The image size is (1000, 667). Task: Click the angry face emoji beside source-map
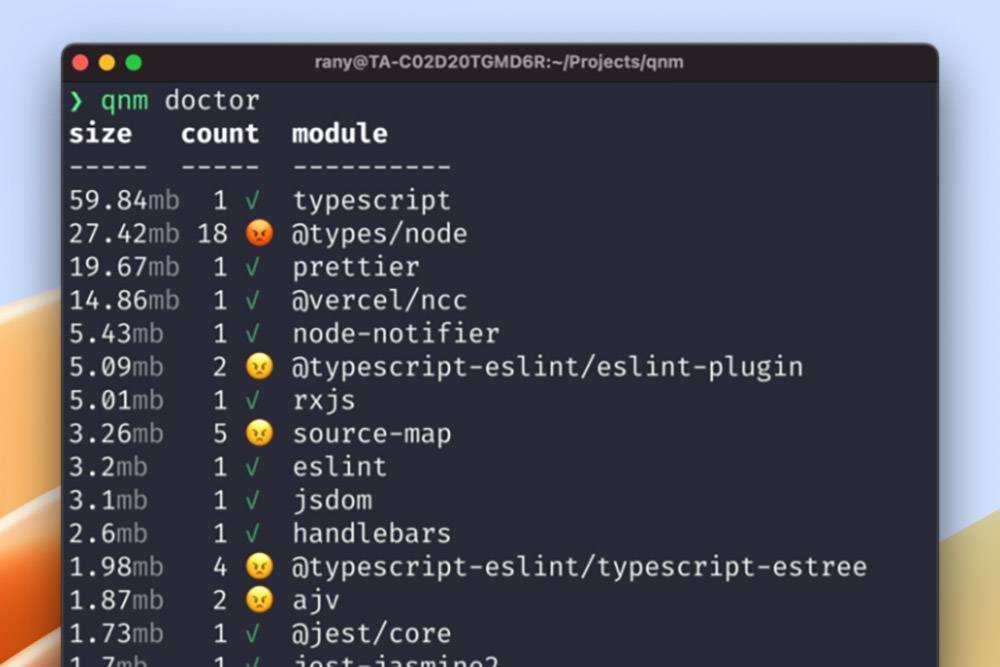259,434
